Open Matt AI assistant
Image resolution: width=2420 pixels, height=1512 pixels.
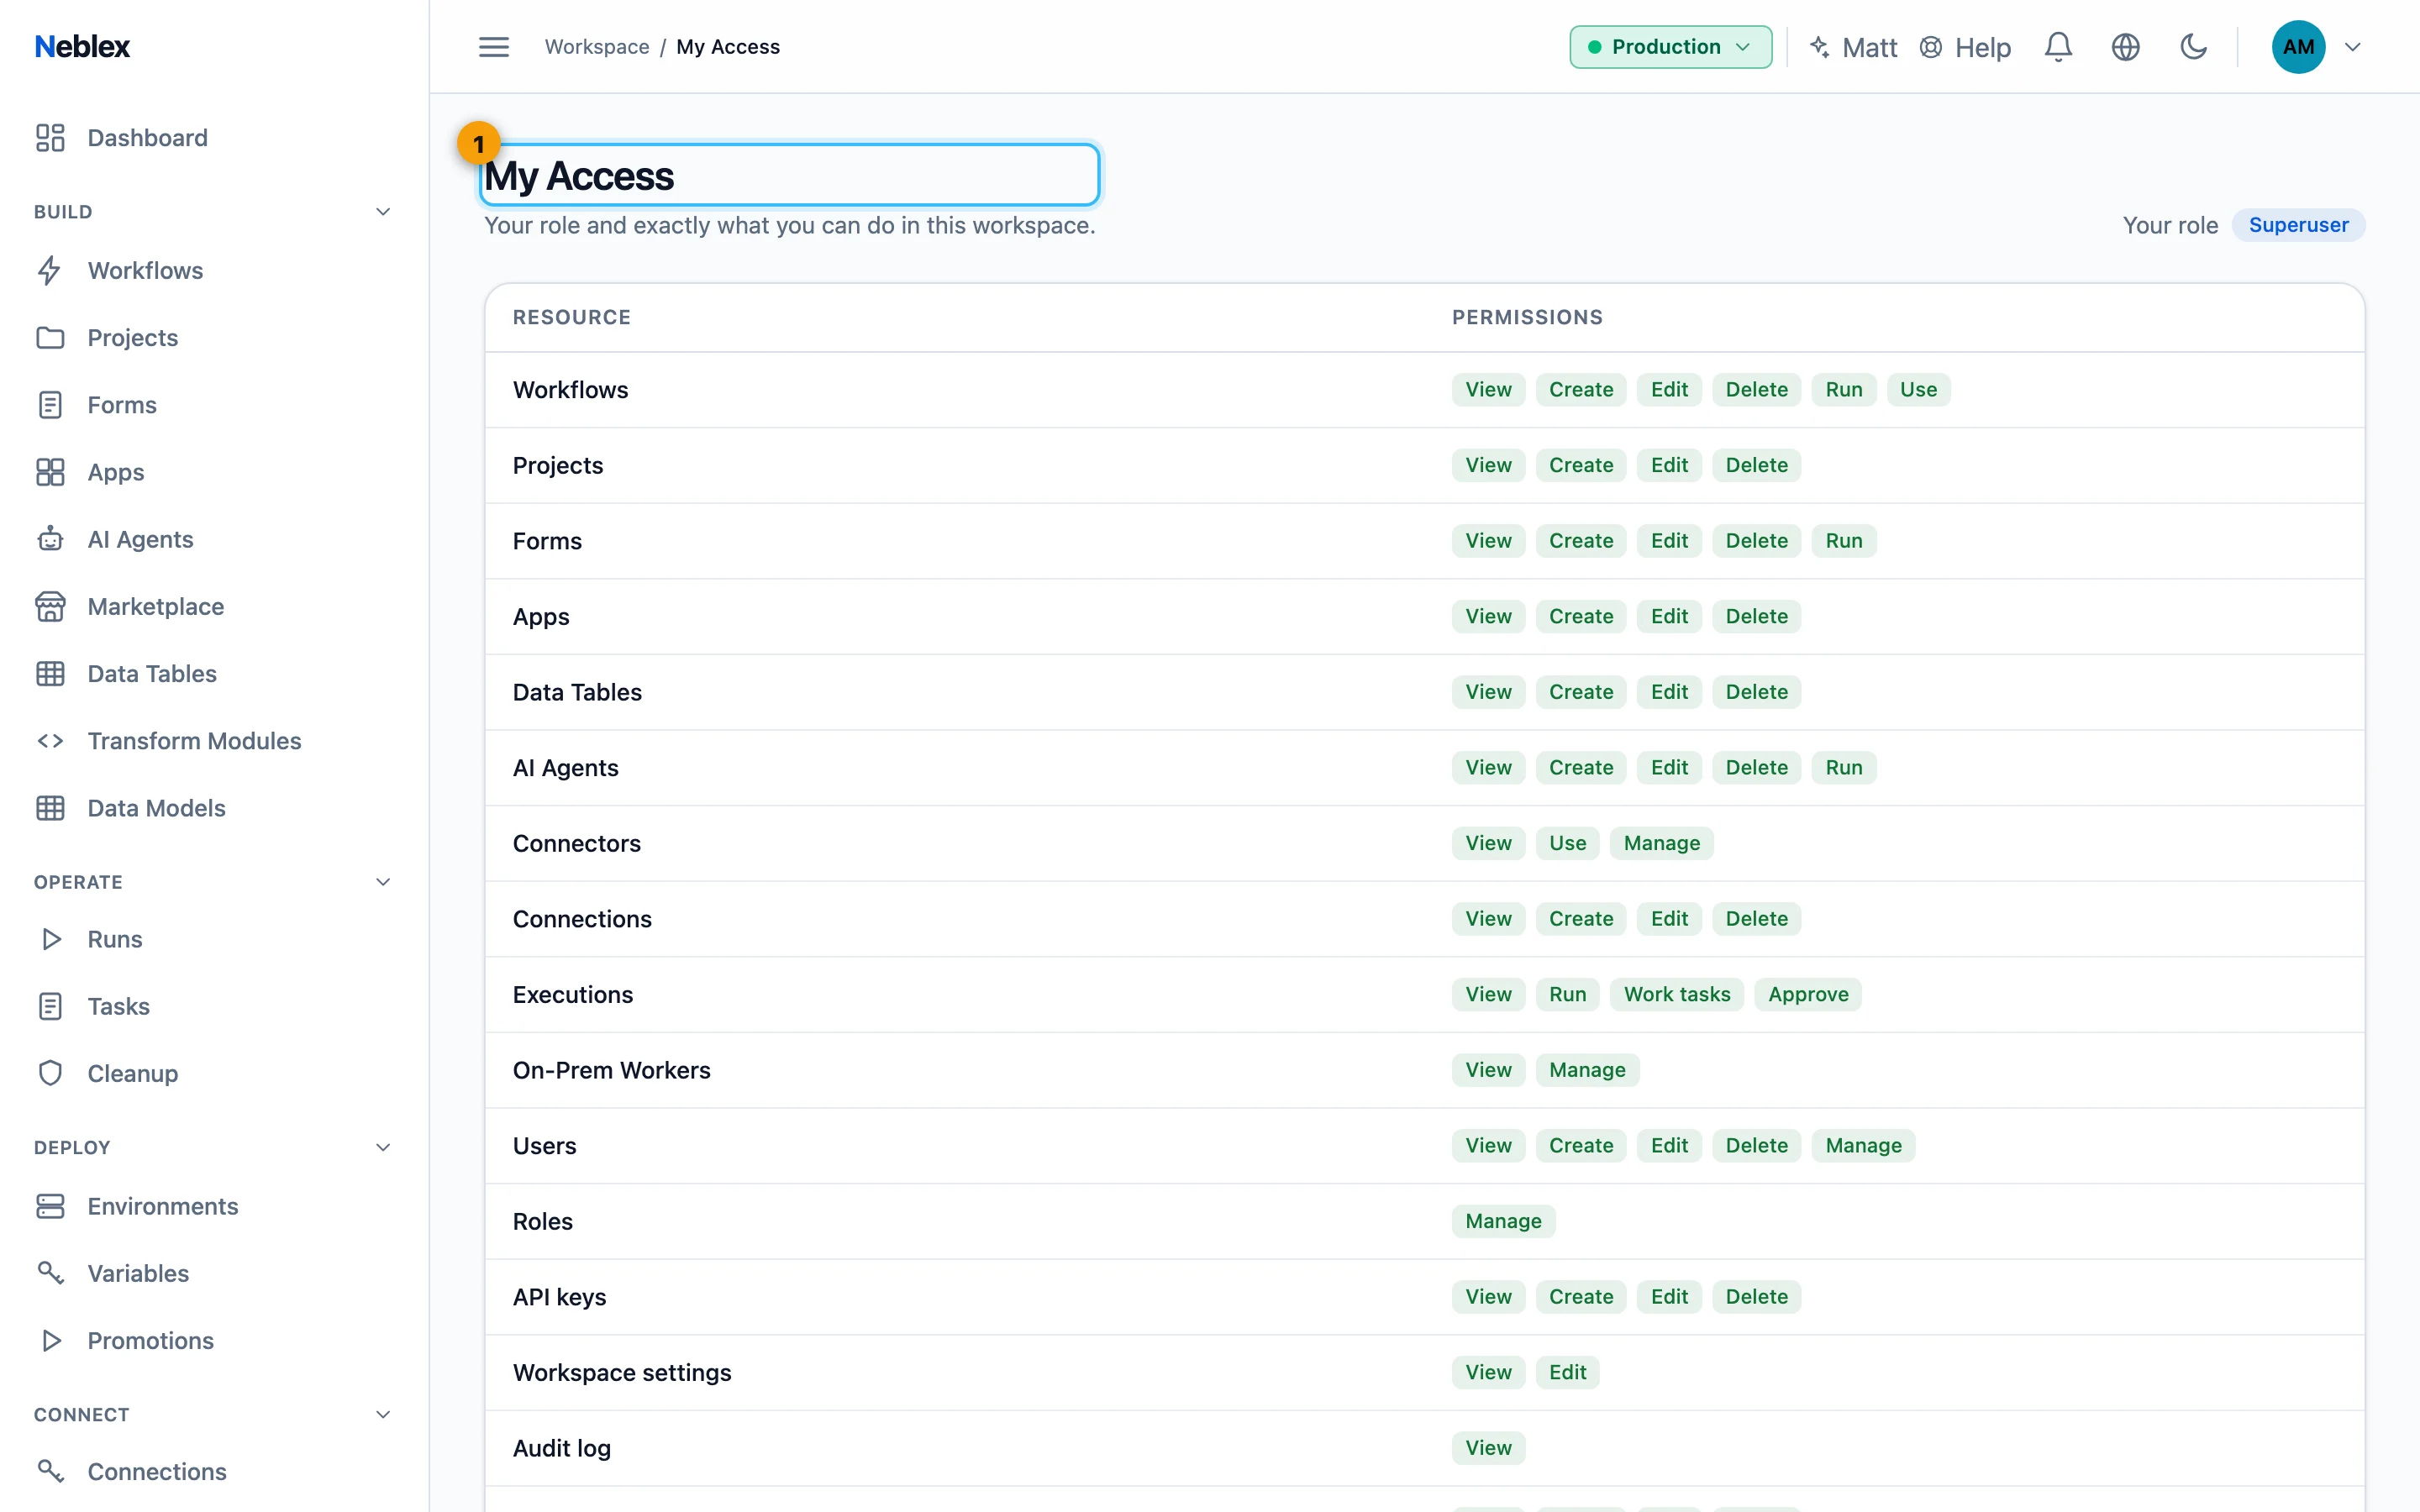click(1853, 47)
